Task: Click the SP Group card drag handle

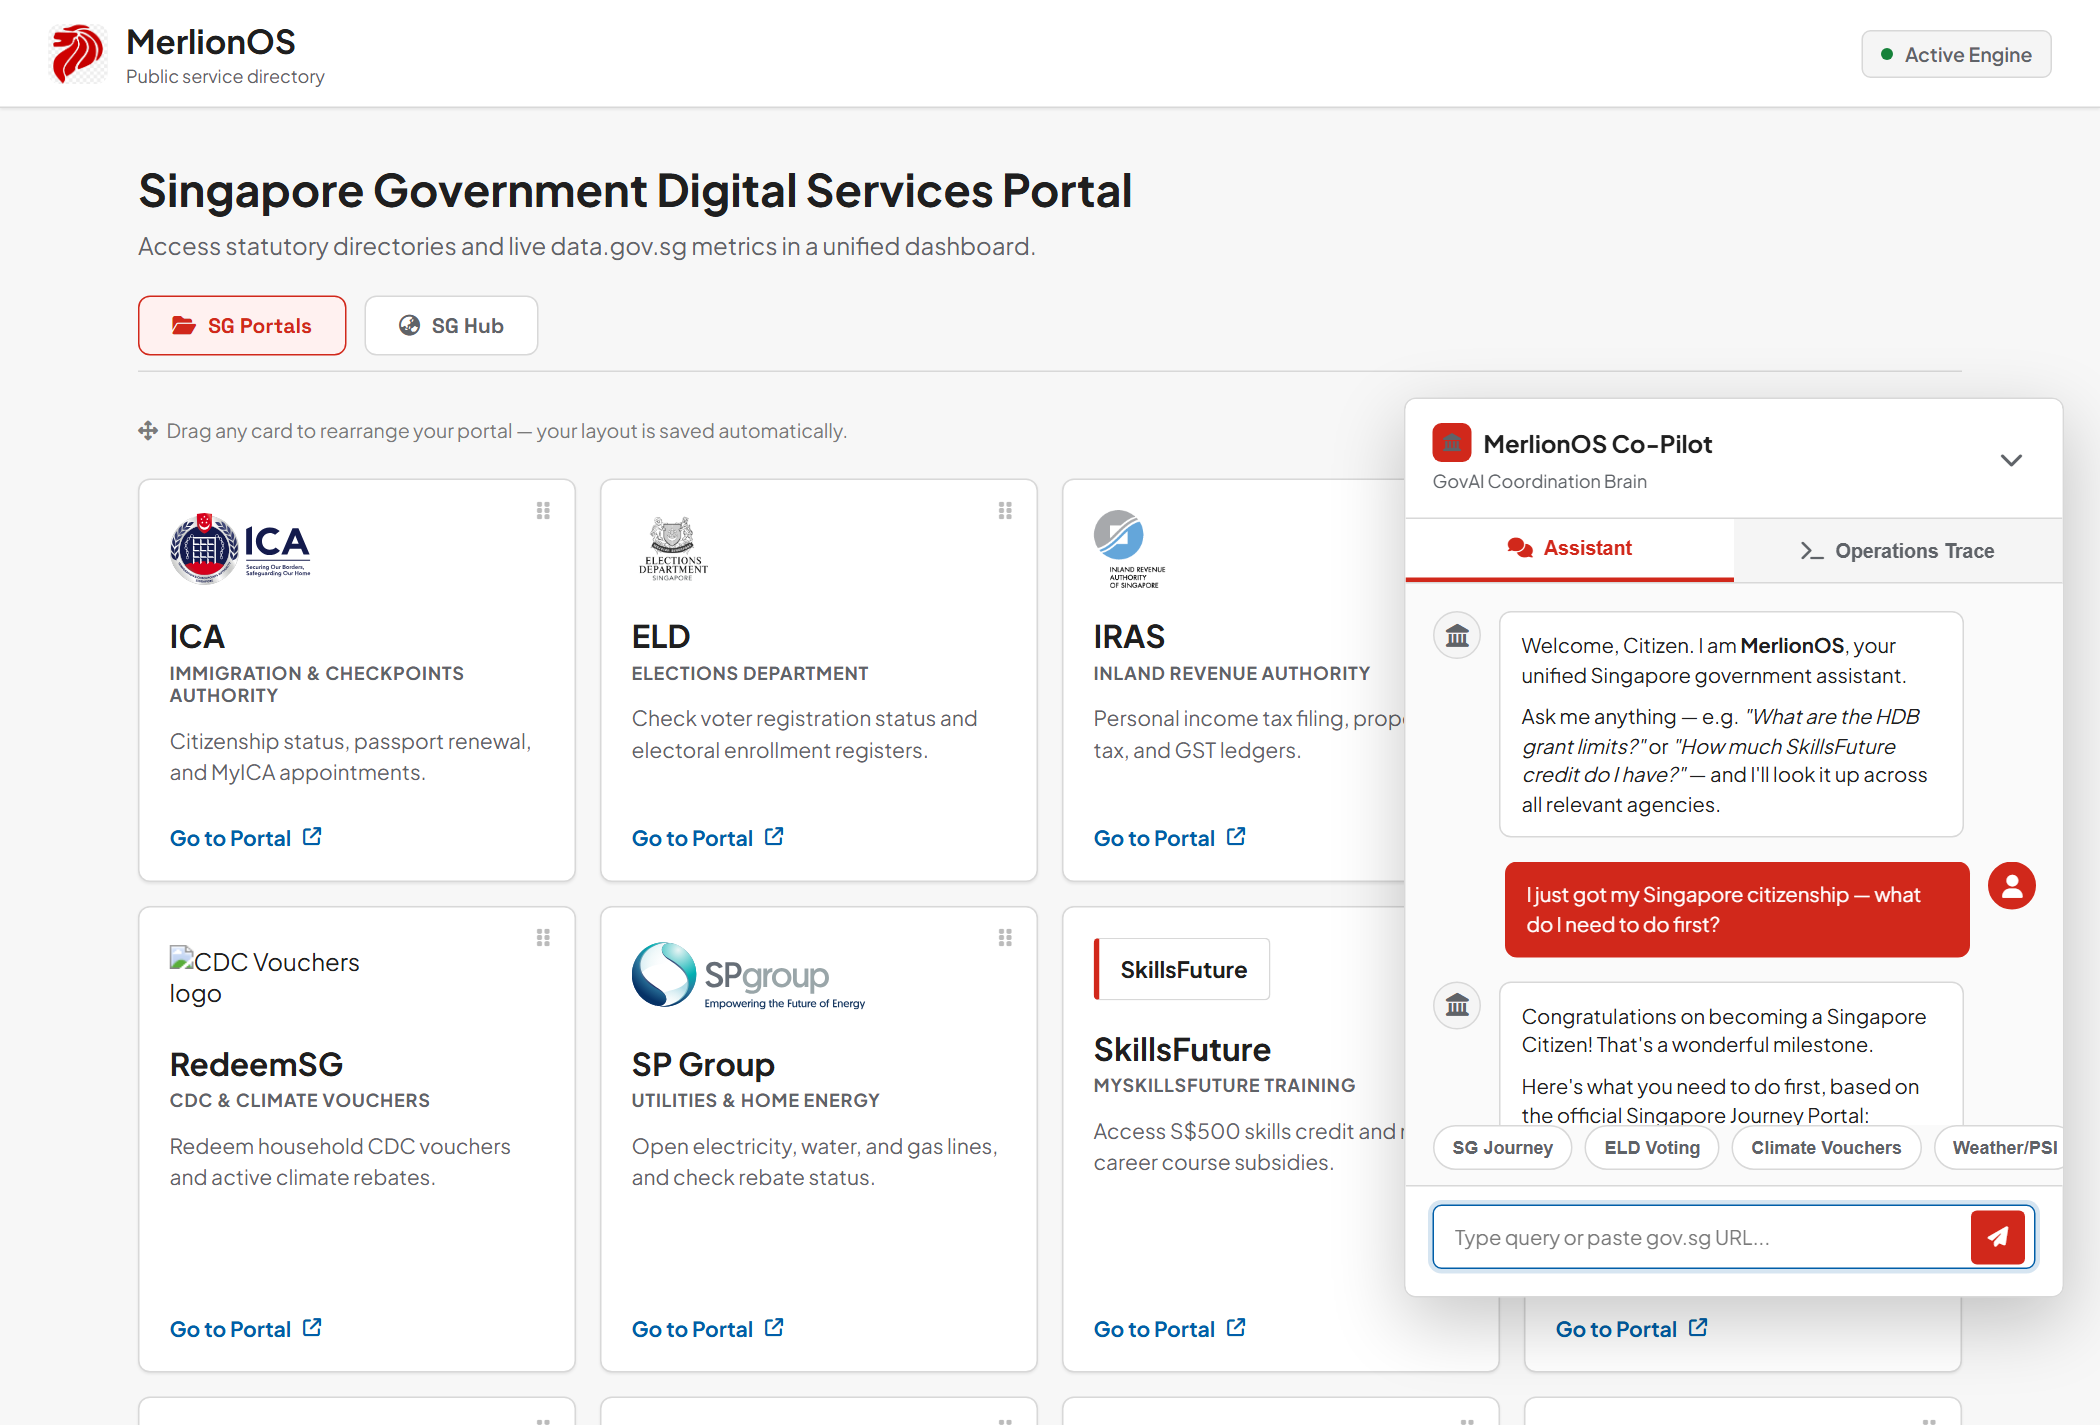Action: coord(1005,938)
